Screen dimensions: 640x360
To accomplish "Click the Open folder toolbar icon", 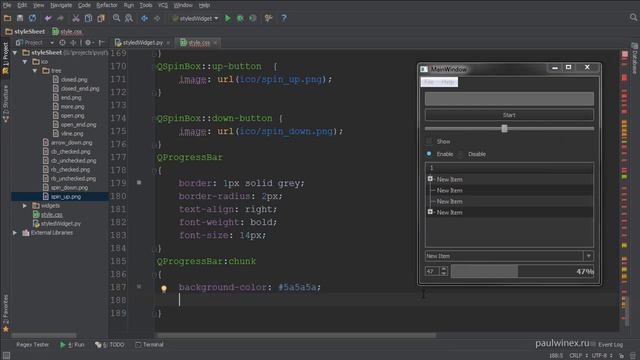I will point(7,18).
